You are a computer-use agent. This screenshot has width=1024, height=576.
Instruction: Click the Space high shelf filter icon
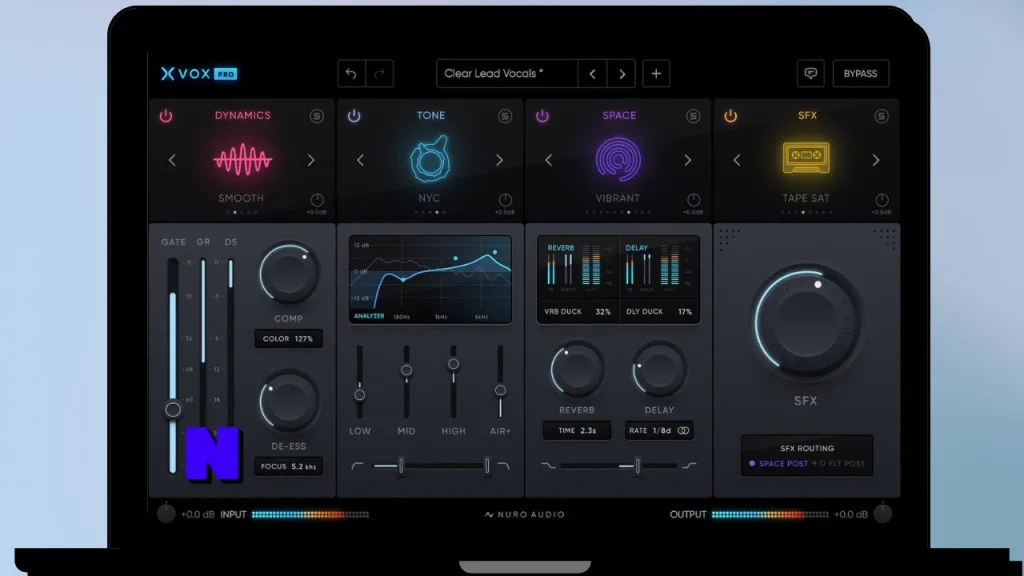[x=690, y=466]
